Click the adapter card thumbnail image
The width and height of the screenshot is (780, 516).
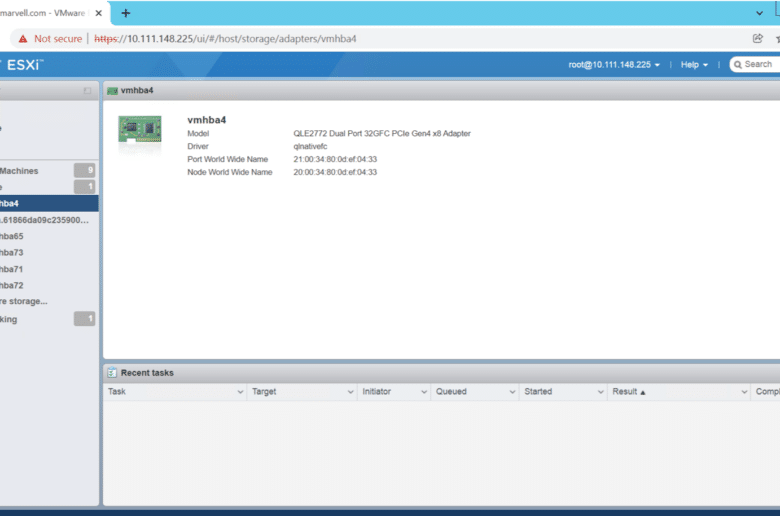tap(140, 129)
